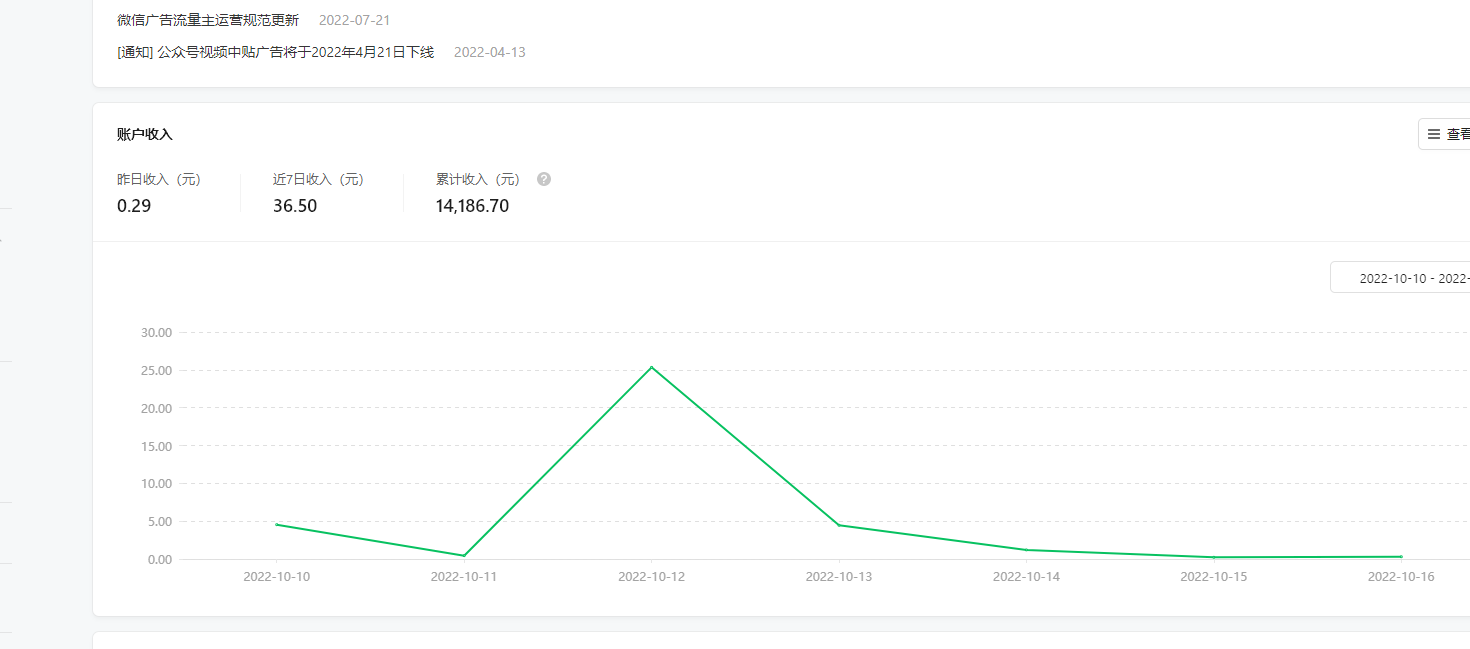1470x649 pixels.
Task: Click the 近7日收入 value 36.50
Action: [295, 206]
